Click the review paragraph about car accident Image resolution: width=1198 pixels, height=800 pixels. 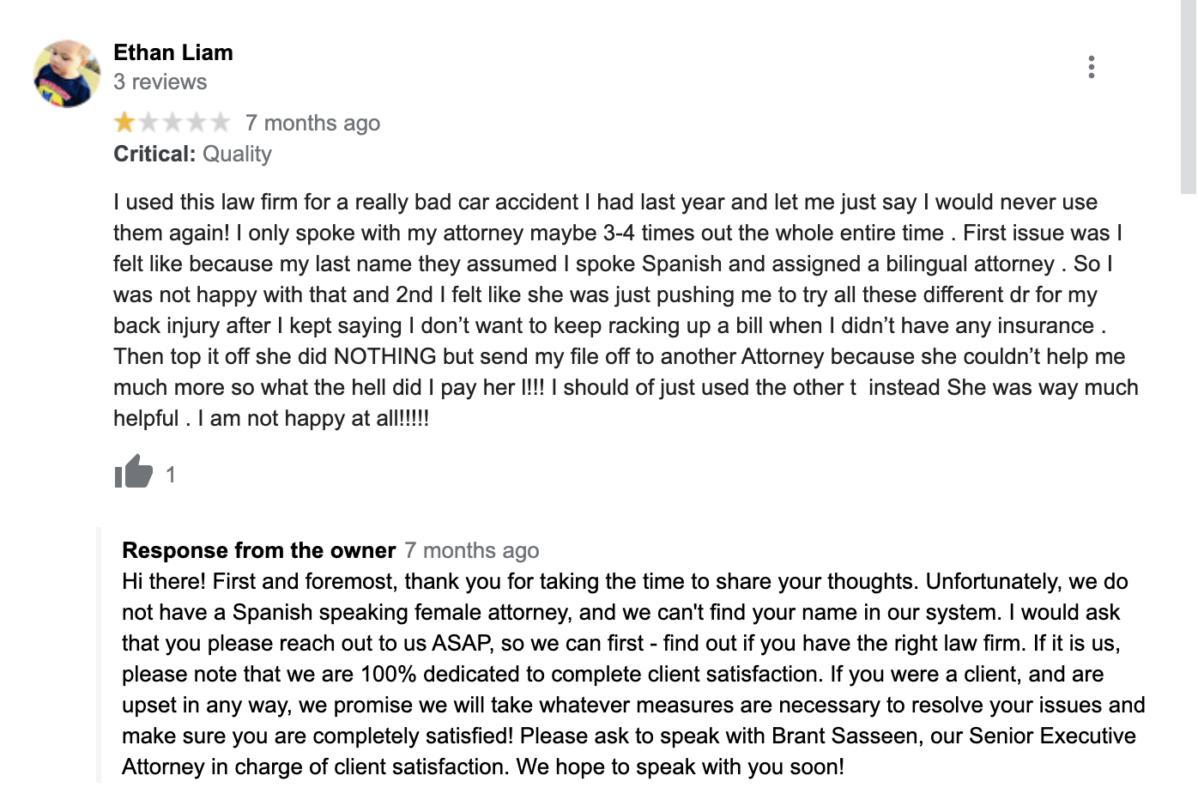coord(626,310)
